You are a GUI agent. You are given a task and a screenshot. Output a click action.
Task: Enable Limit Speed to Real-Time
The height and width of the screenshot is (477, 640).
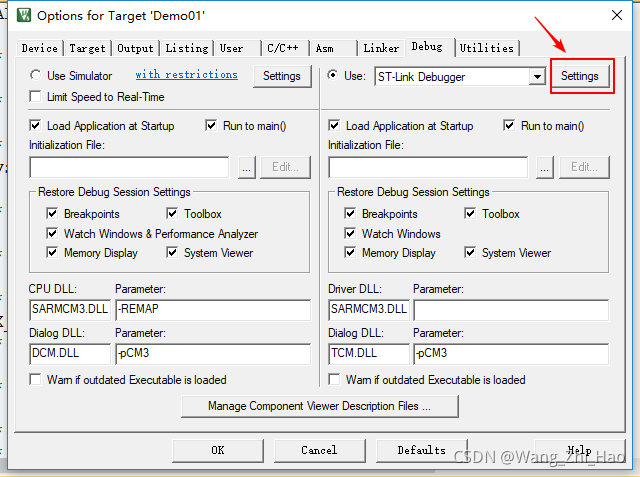[36, 97]
